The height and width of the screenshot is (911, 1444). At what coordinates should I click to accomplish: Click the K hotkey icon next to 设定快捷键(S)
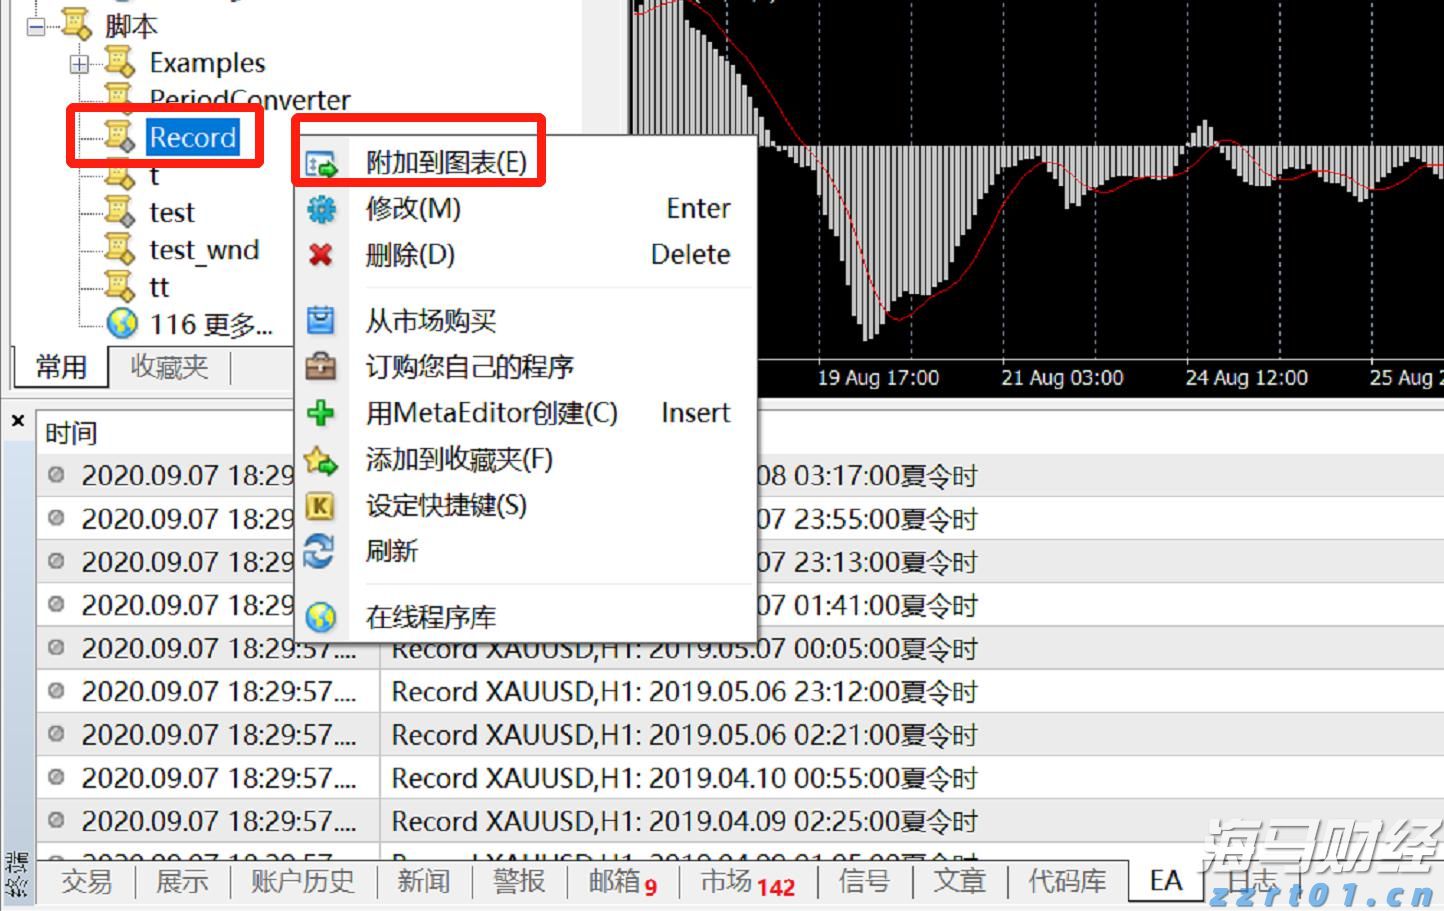[320, 507]
